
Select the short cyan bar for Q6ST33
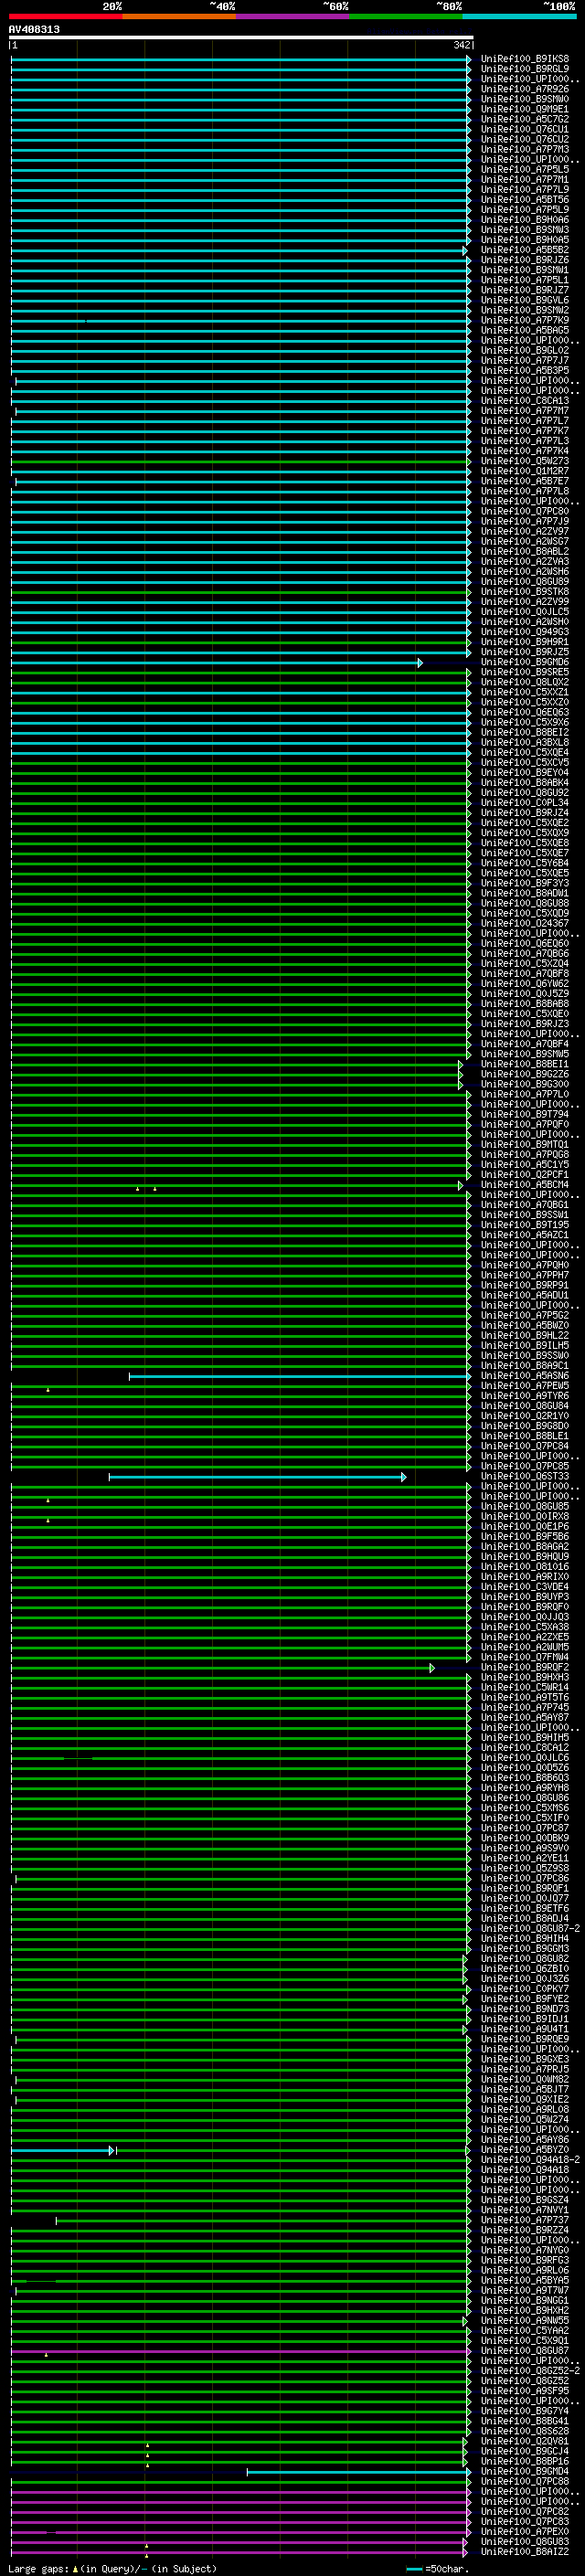click(x=257, y=1477)
